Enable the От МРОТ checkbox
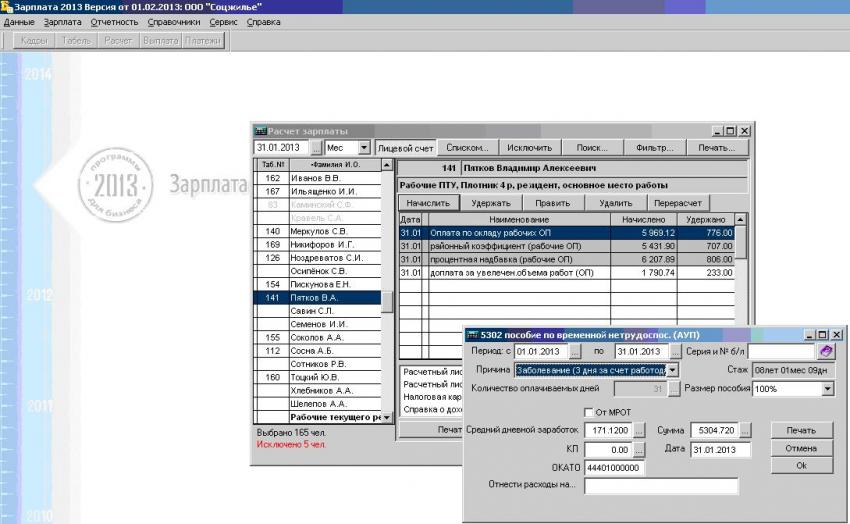850x524 pixels. tap(588, 411)
